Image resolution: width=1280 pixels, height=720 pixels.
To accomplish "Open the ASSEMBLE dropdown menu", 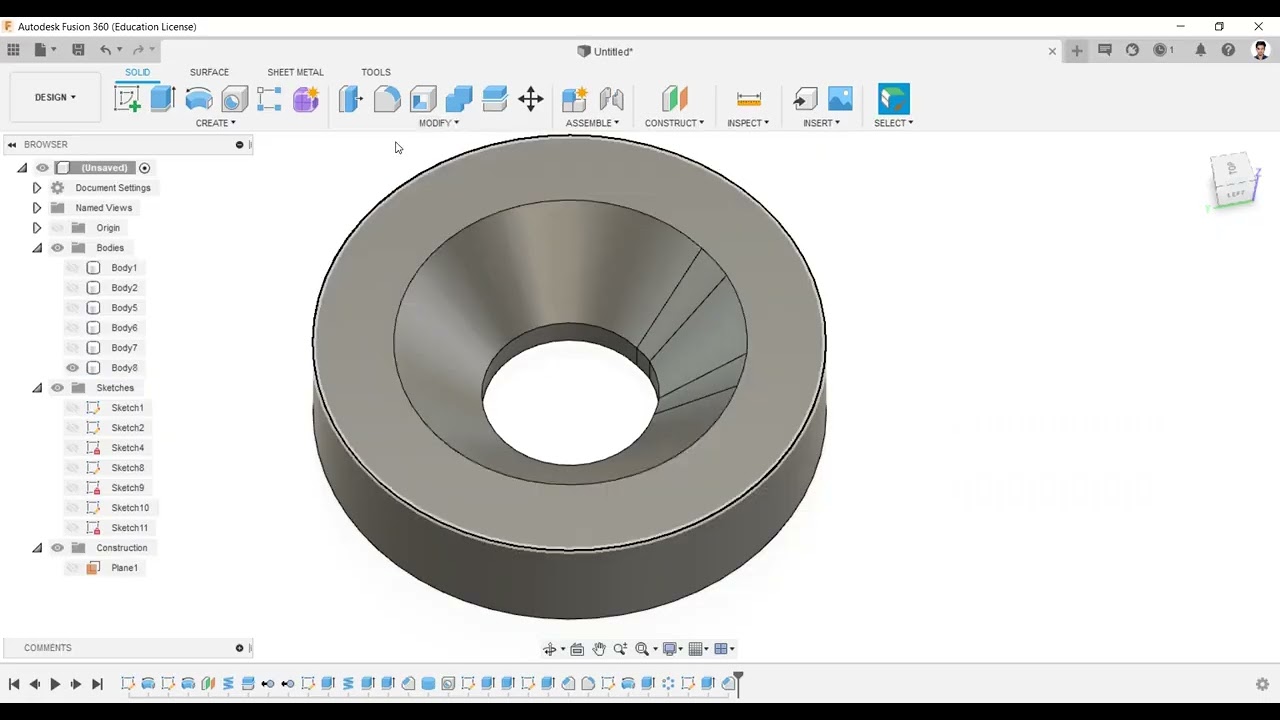I will click(x=592, y=123).
